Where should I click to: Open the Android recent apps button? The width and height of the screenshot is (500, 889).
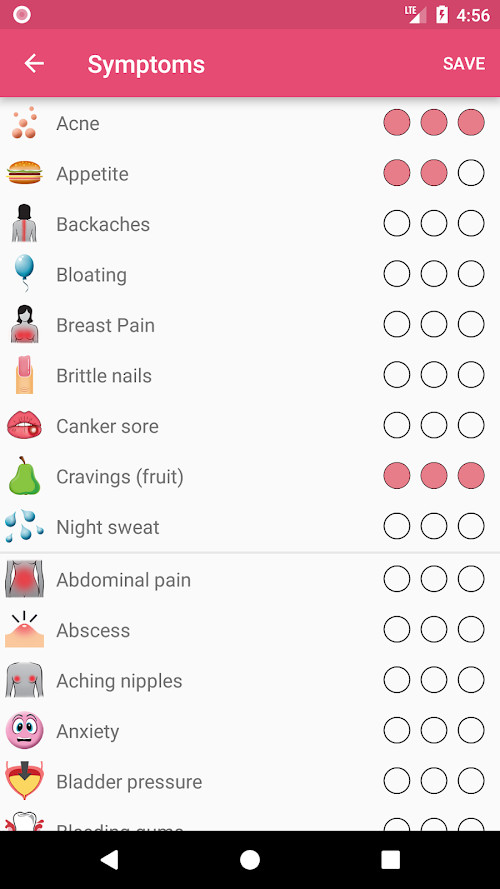pos(390,860)
